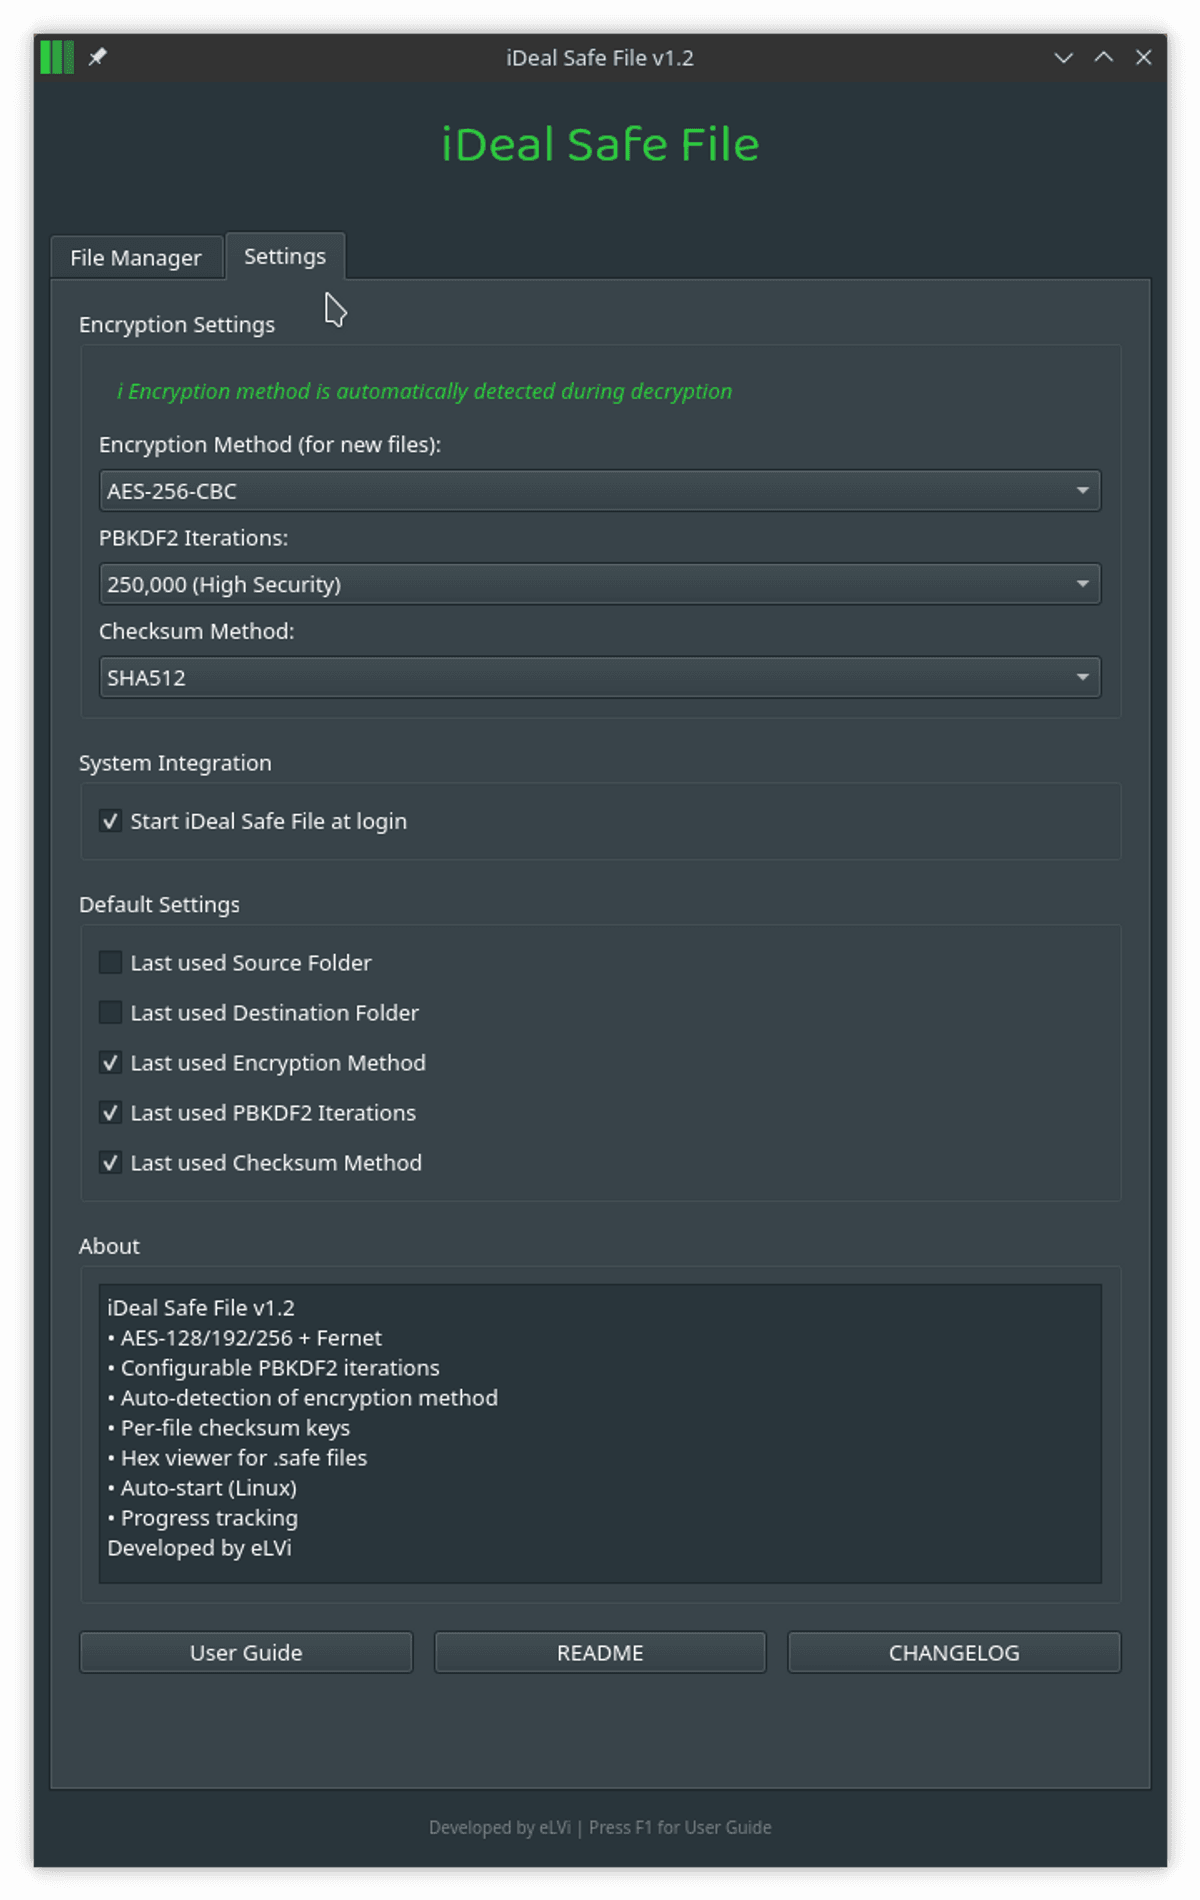Screen dimensions: 1200x1900
Task: Uncheck Last used PBKDF2 Iterations
Action: coord(111,1113)
